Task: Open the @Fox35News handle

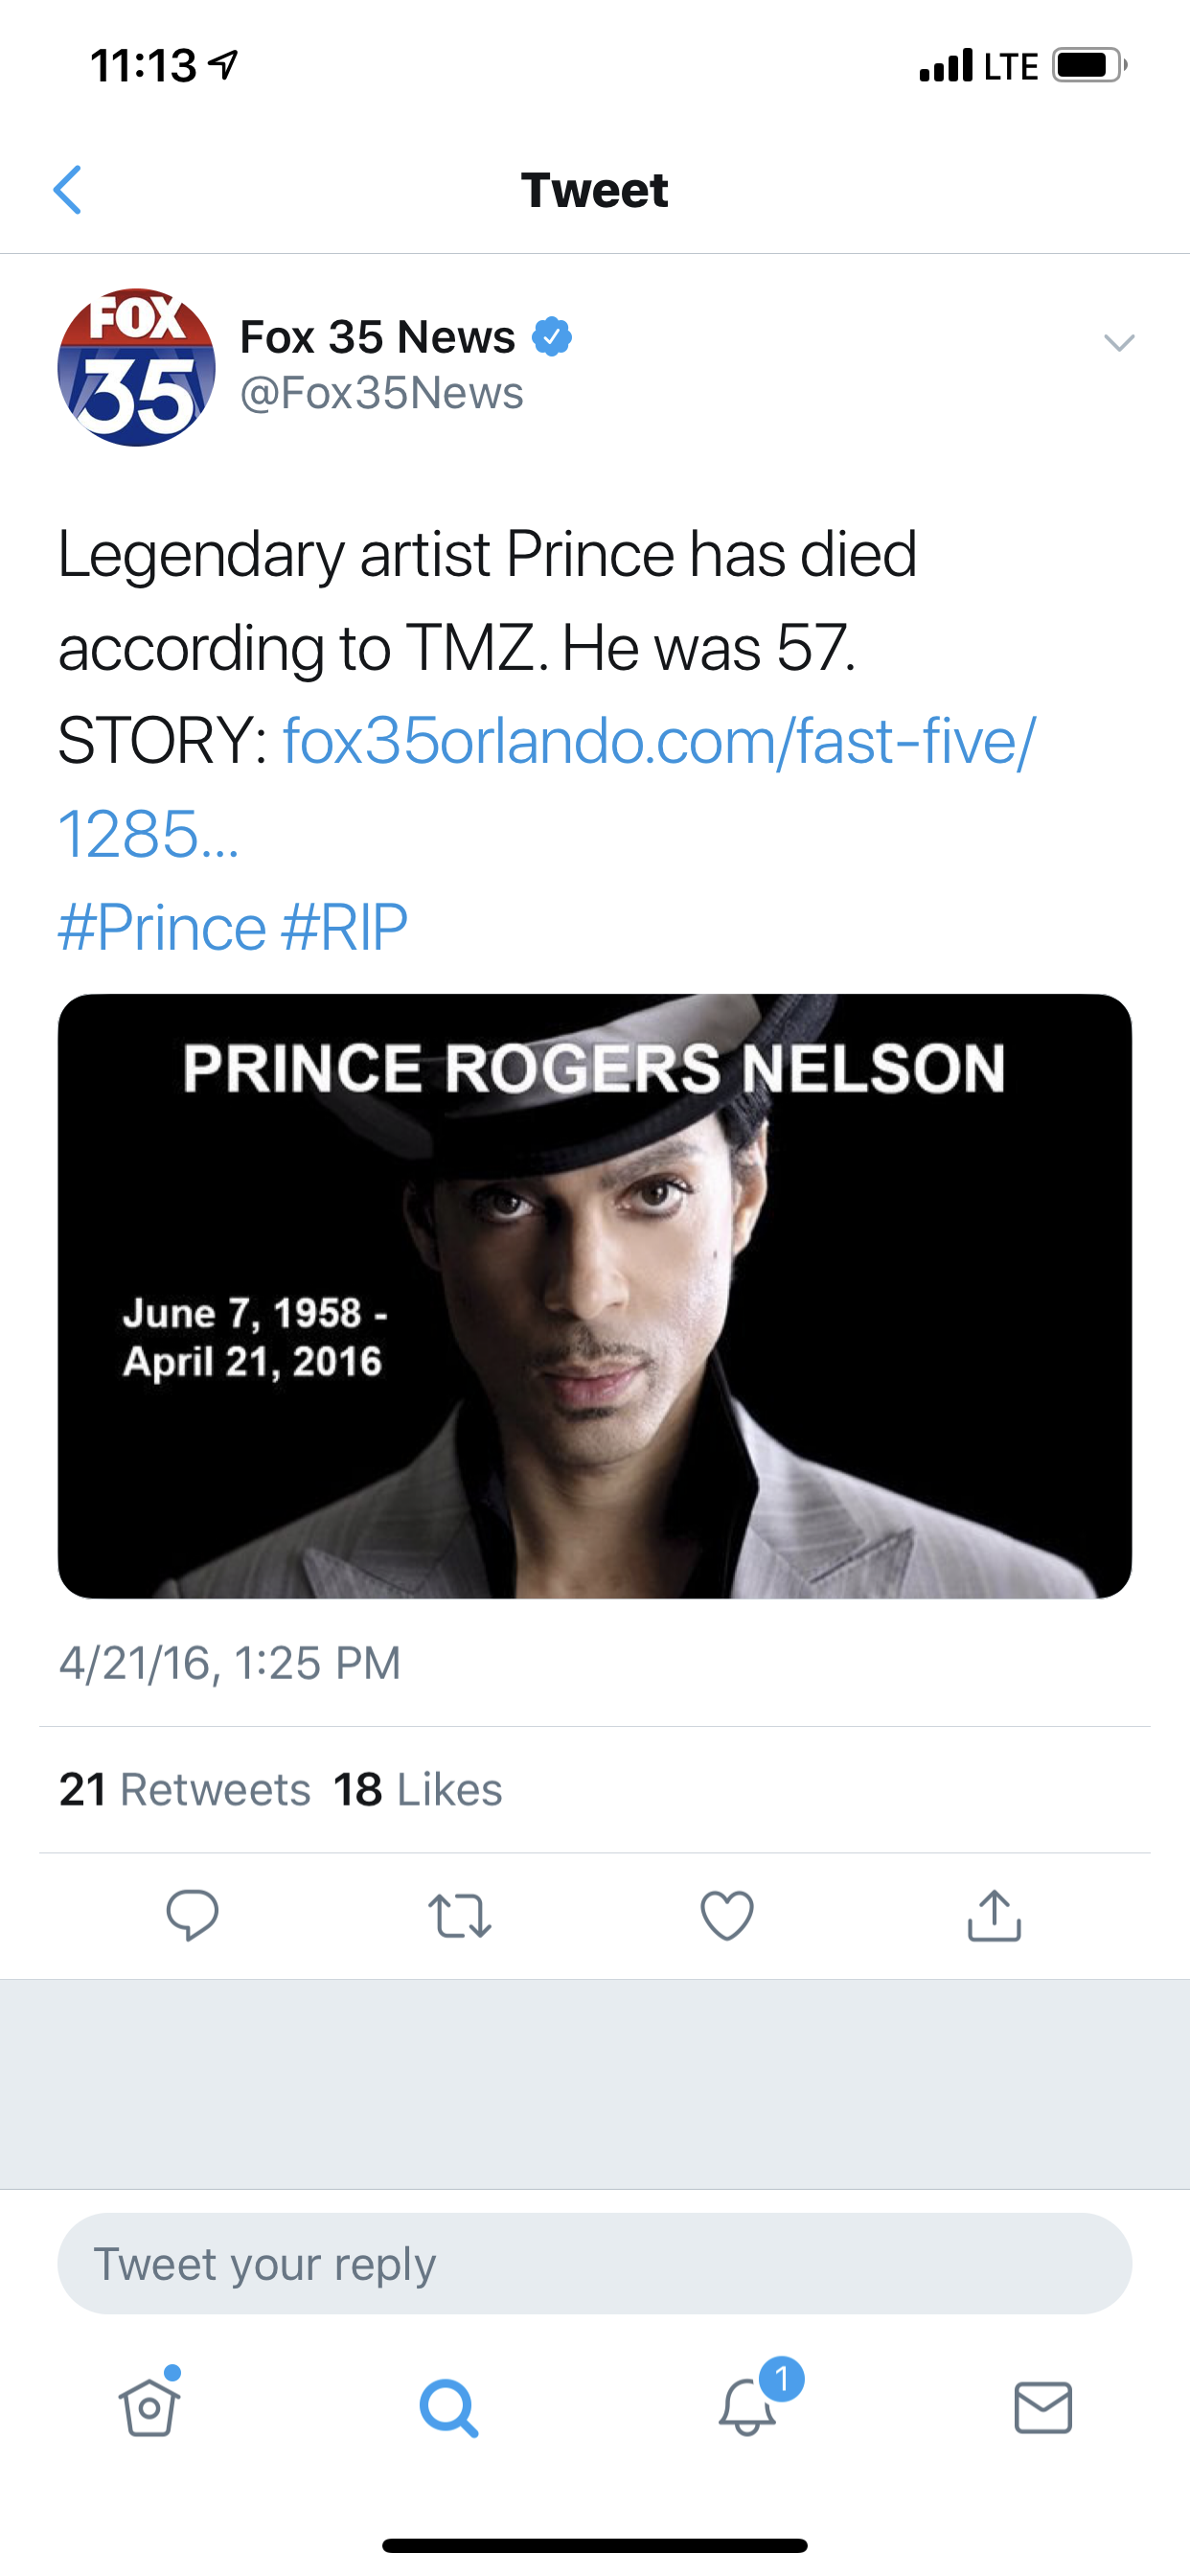Action: (x=381, y=393)
